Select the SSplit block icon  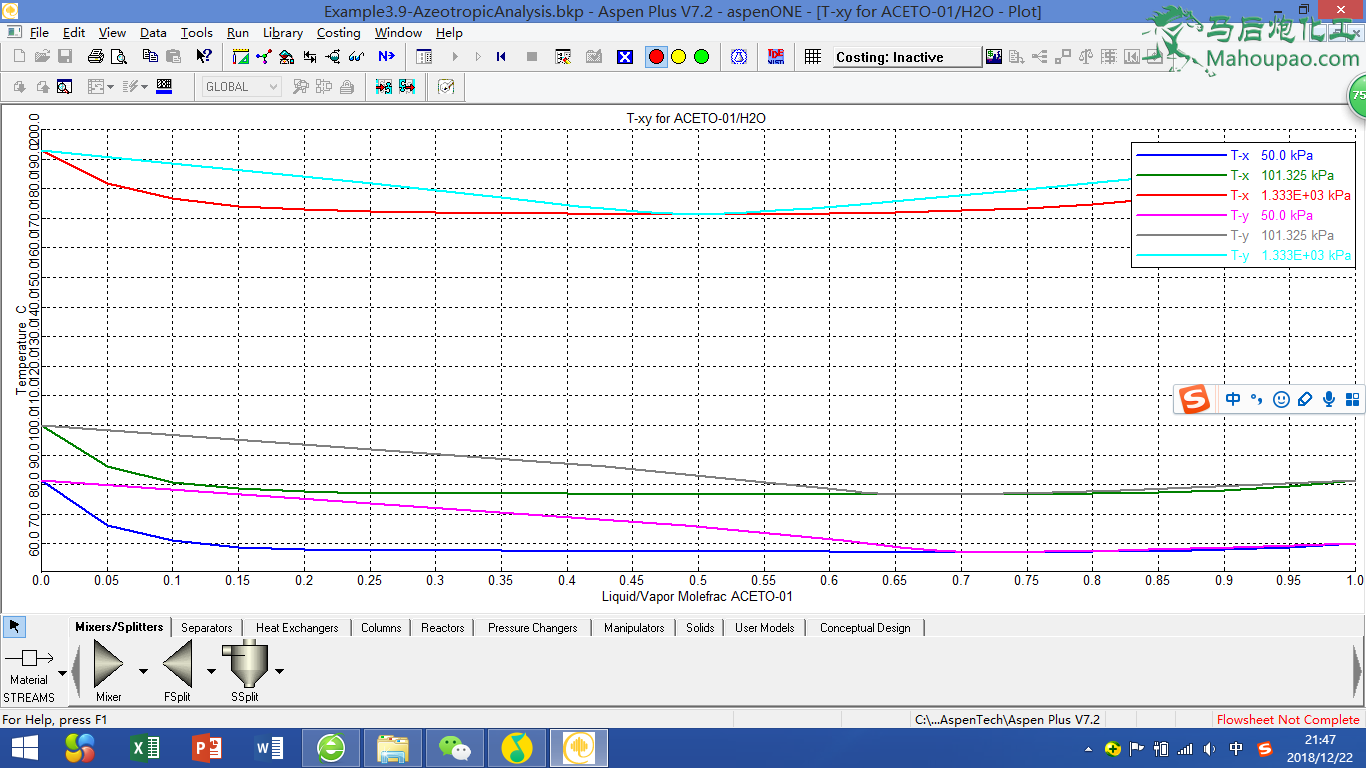pos(244,664)
